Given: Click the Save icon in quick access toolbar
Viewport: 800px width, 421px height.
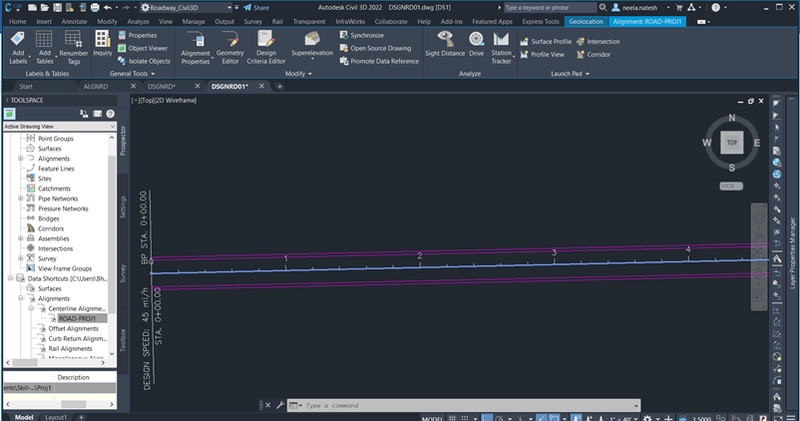Looking at the screenshot, I should click(57, 7).
